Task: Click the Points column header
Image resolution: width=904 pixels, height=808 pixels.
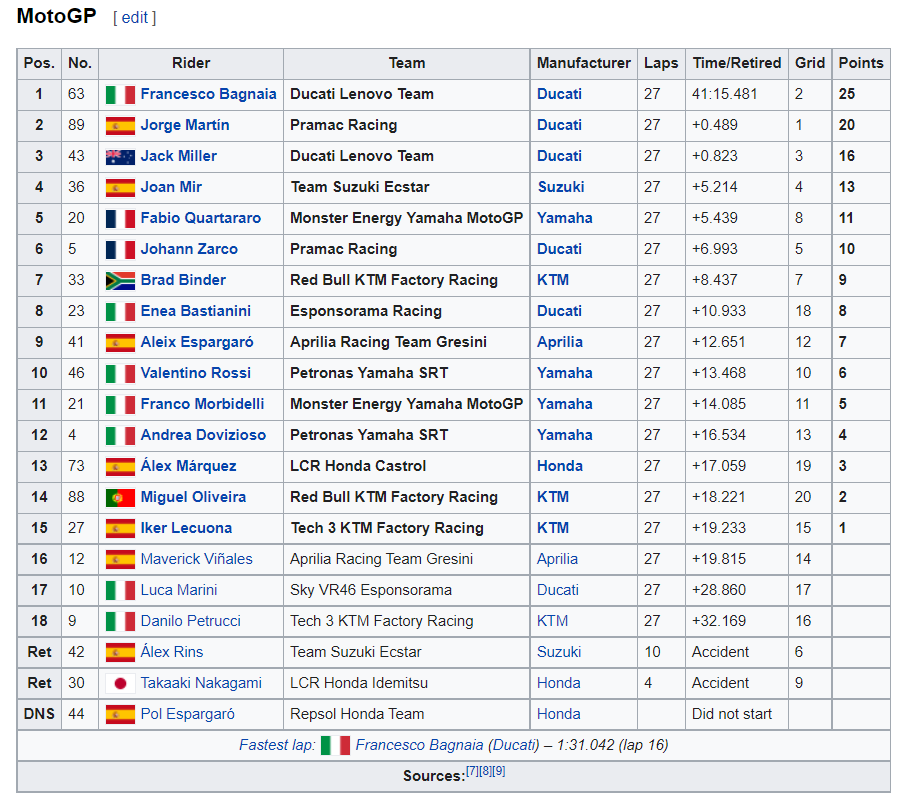Action: (861, 63)
